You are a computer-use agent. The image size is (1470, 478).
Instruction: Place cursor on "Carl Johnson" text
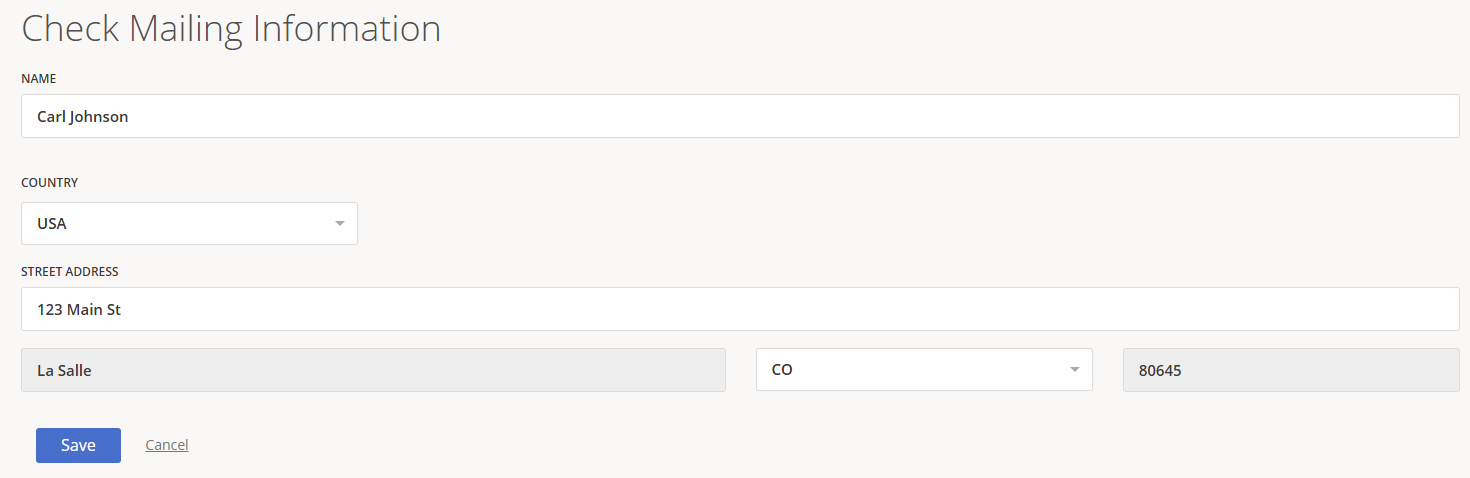[x=83, y=117]
